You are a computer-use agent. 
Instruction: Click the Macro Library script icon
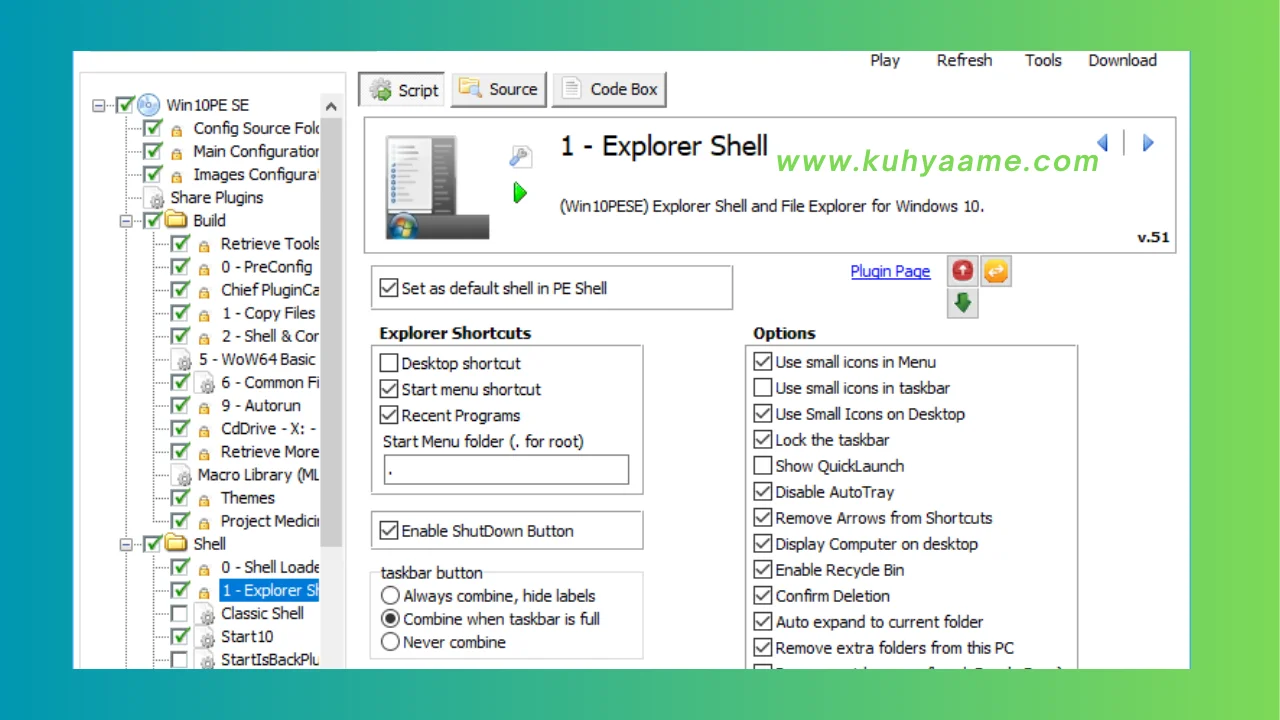coord(181,475)
